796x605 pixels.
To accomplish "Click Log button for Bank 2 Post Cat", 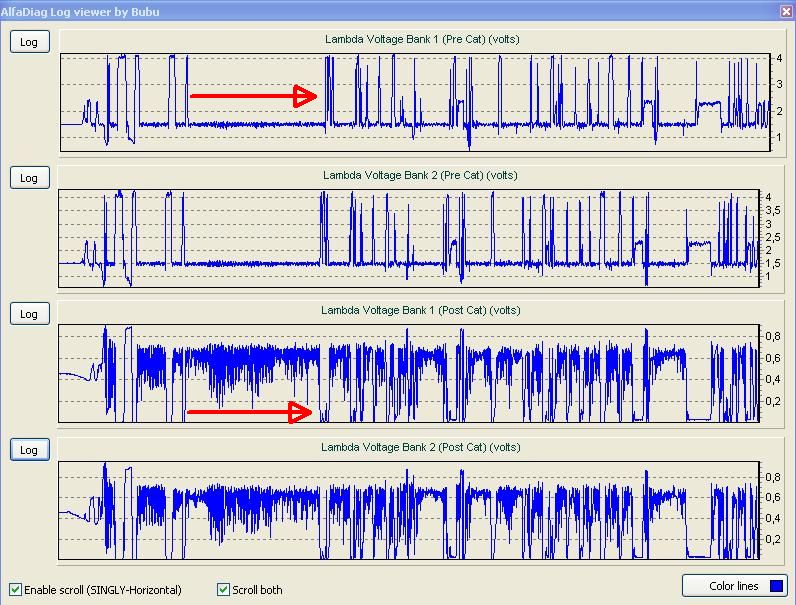I will [x=30, y=450].
